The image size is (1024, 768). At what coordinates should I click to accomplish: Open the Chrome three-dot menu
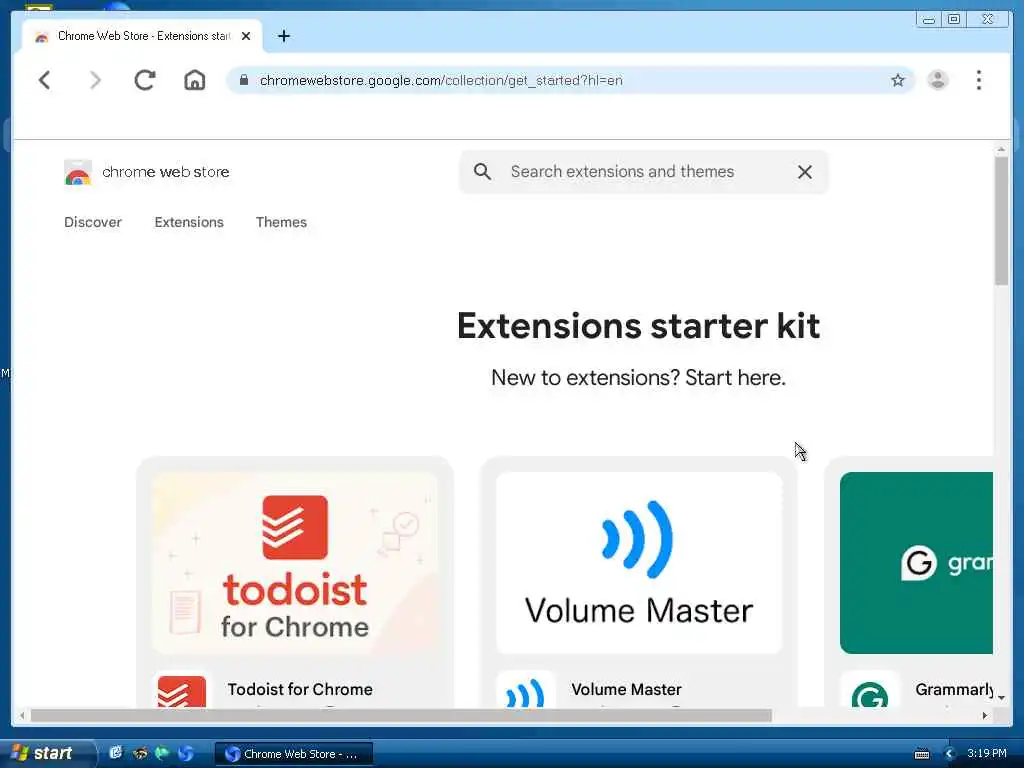pos(978,80)
